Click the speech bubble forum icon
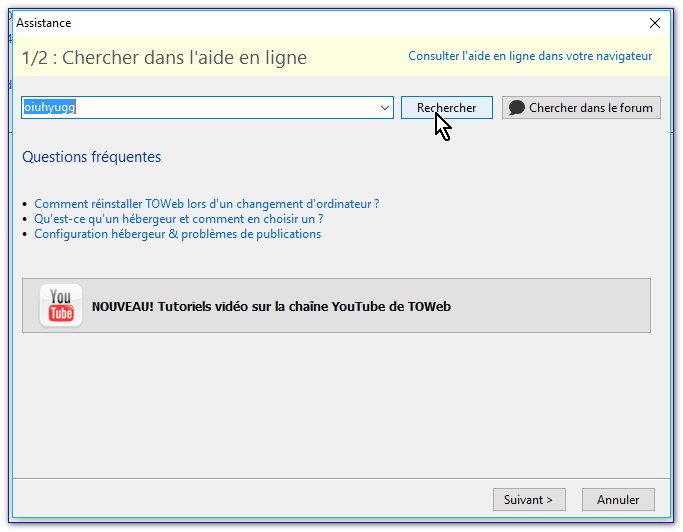 click(517, 108)
